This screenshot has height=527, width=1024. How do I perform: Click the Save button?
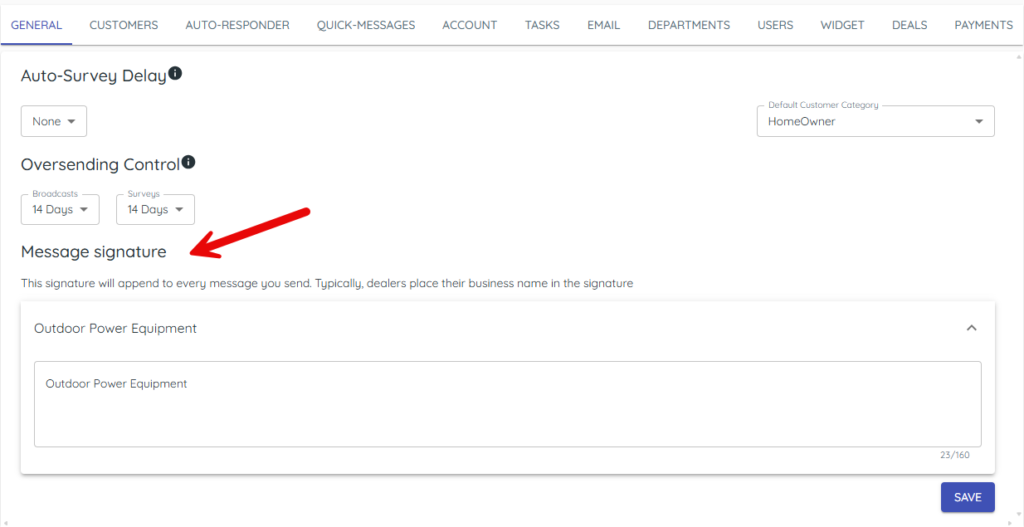coord(967,497)
